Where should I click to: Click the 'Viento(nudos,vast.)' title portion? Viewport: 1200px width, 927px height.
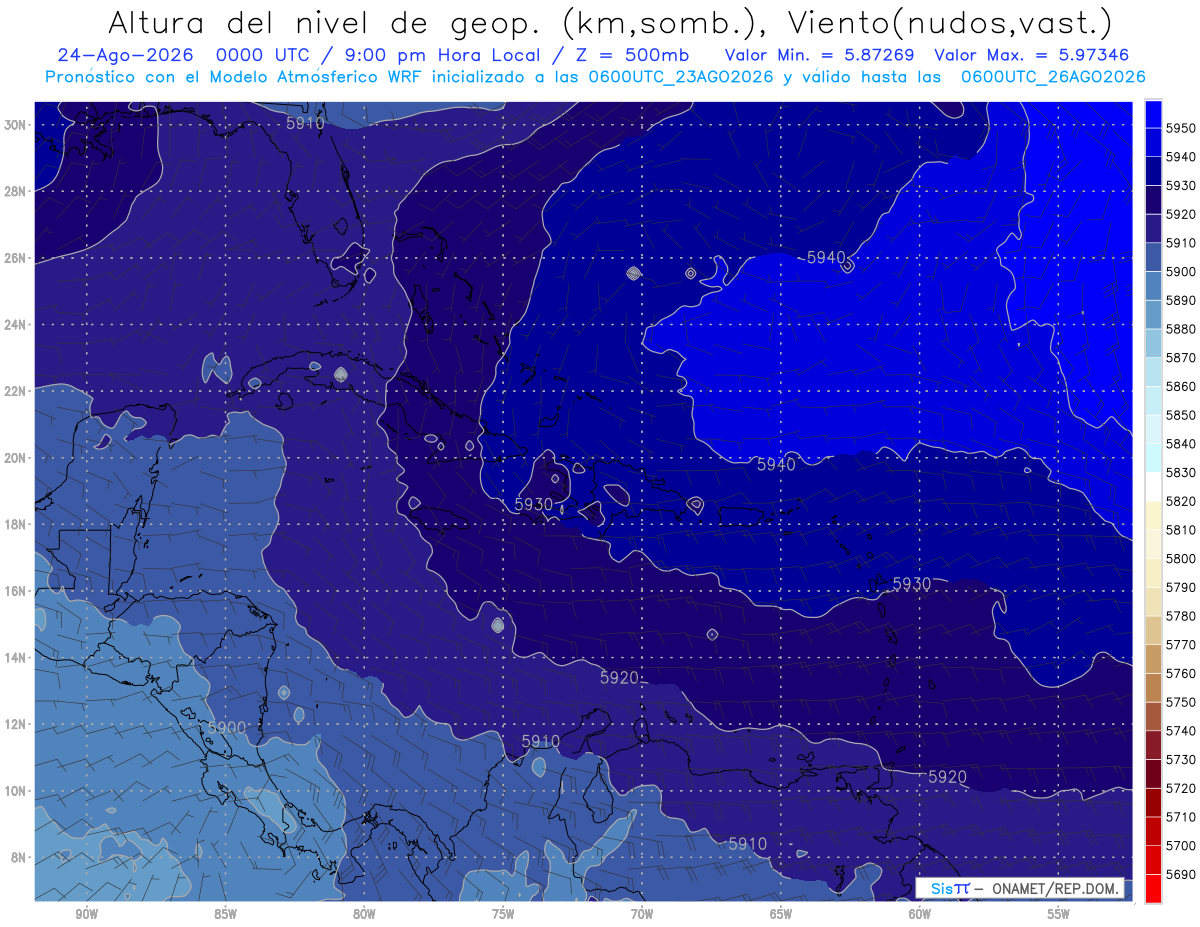[x=949, y=22]
